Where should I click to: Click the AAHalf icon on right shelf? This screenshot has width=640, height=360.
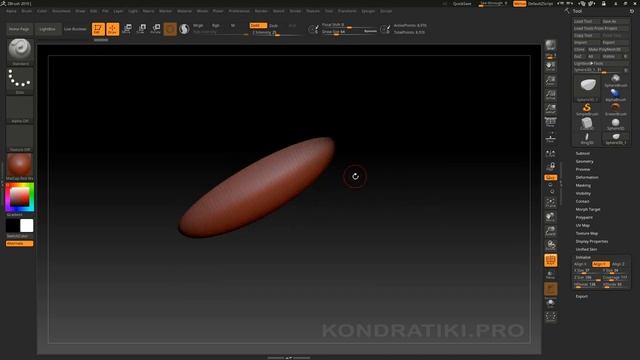pyautogui.click(x=551, y=109)
